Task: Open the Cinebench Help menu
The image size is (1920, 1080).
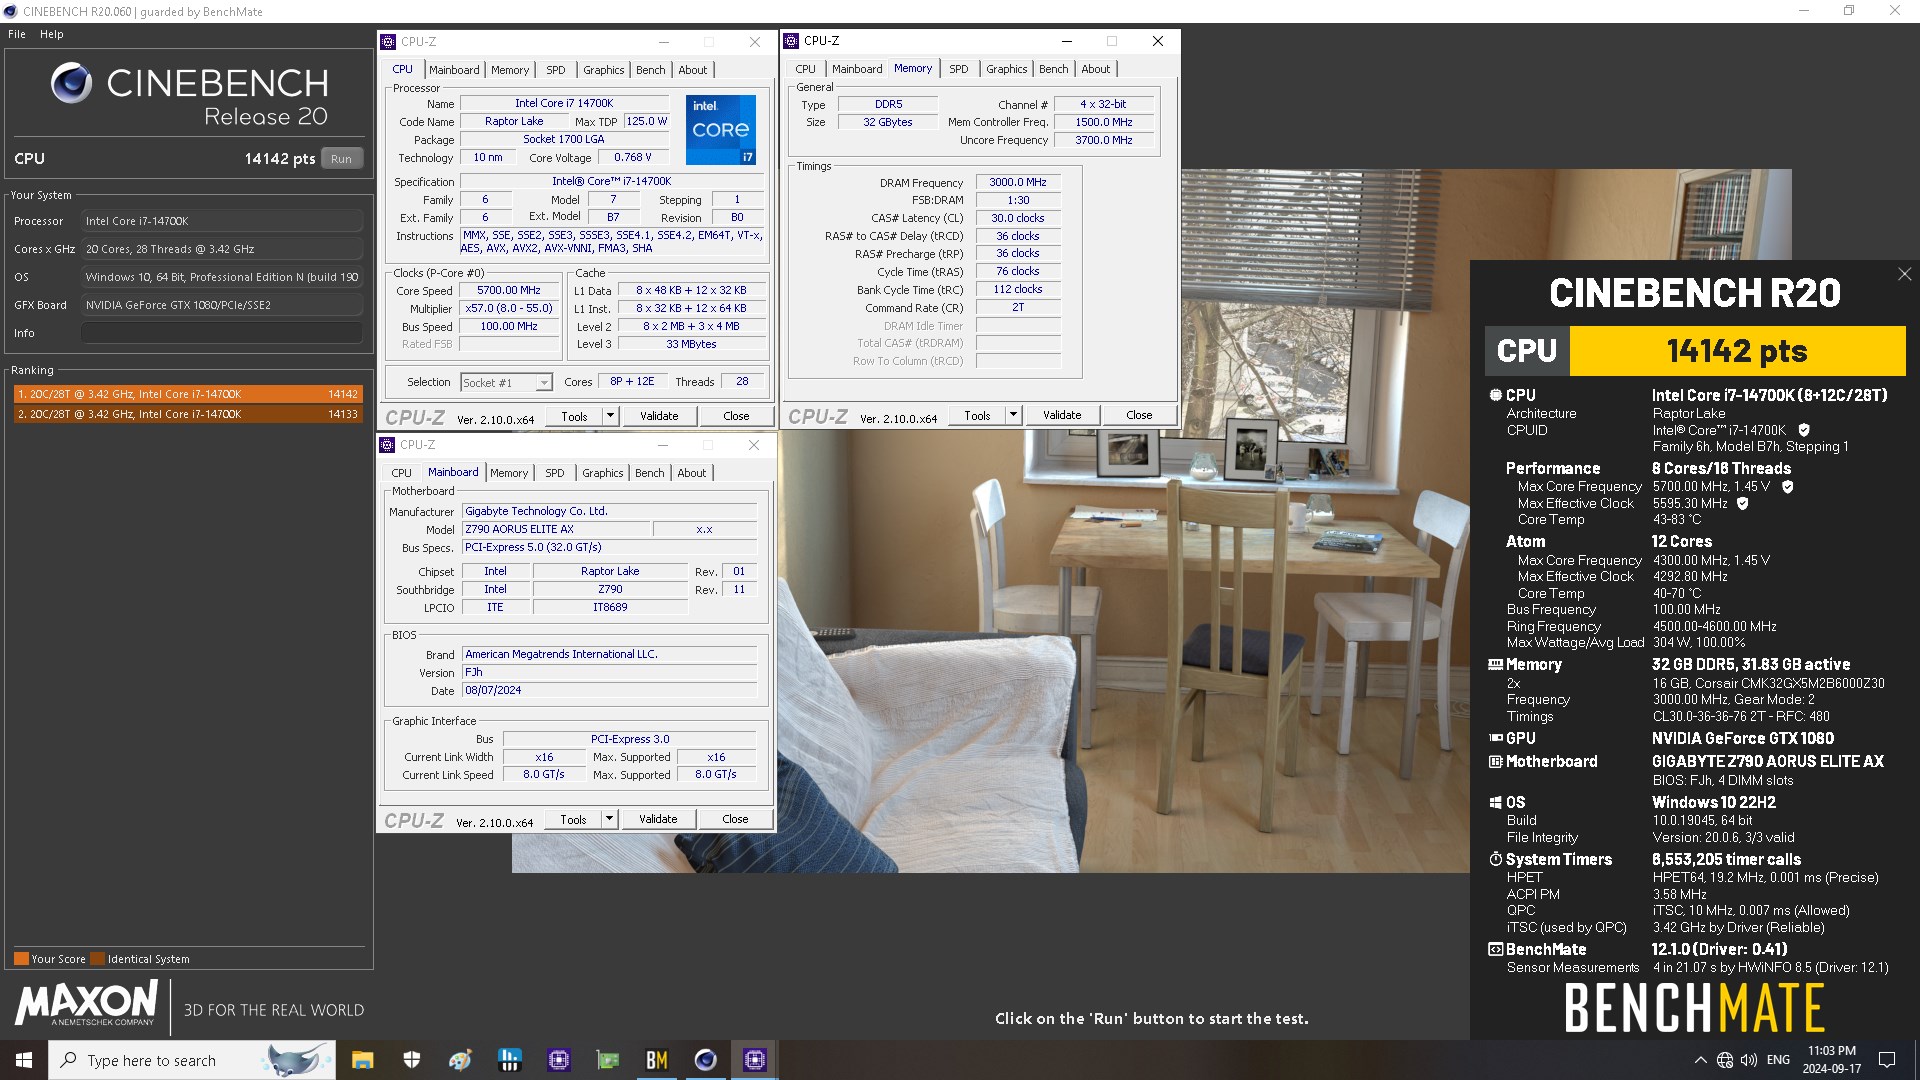Action: [x=52, y=34]
